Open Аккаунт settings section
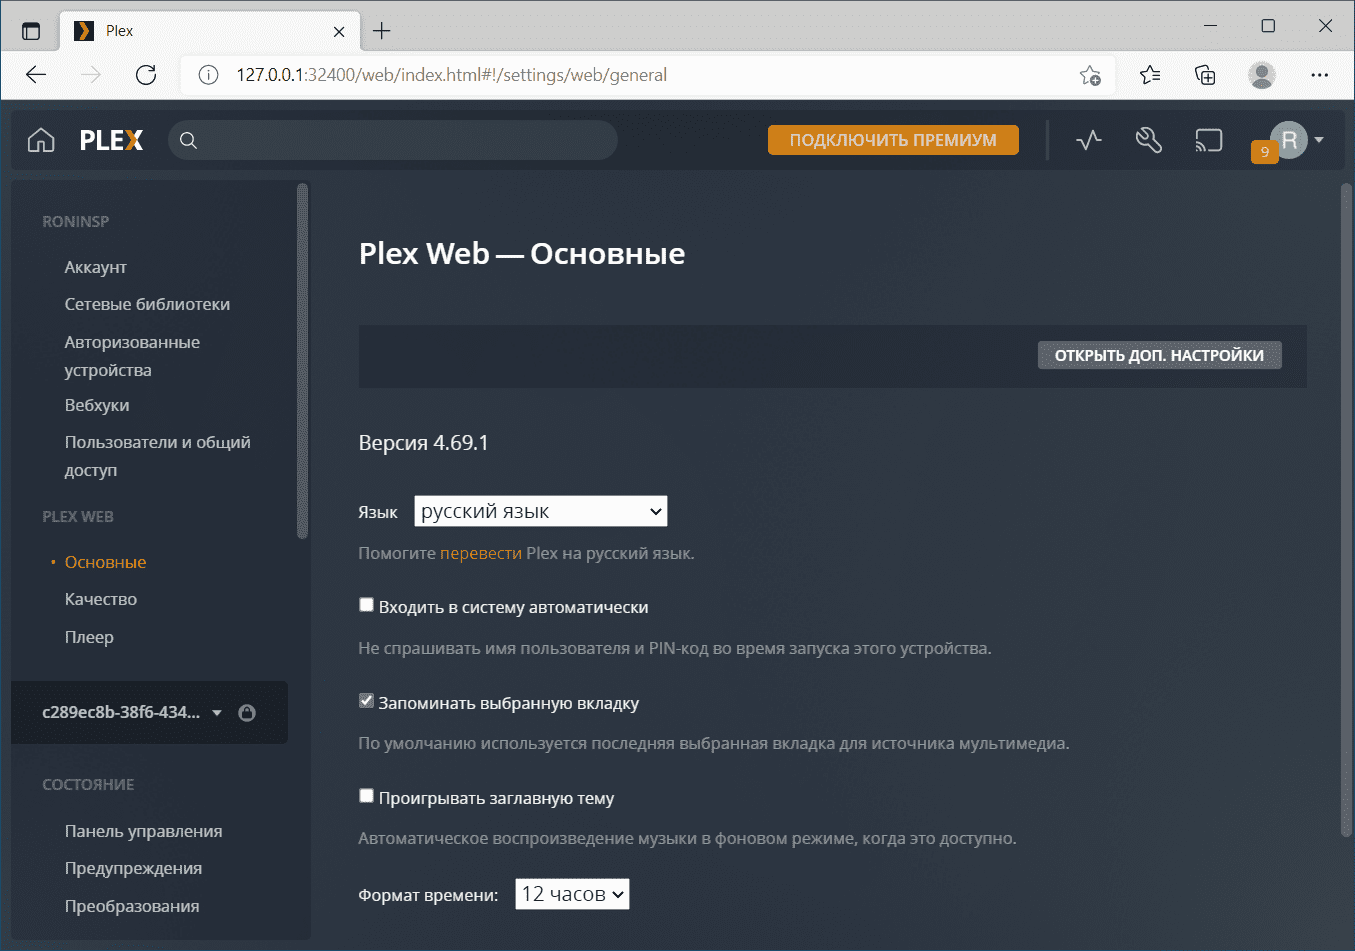This screenshot has height=951, width=1355. click(x=96, y=267)
